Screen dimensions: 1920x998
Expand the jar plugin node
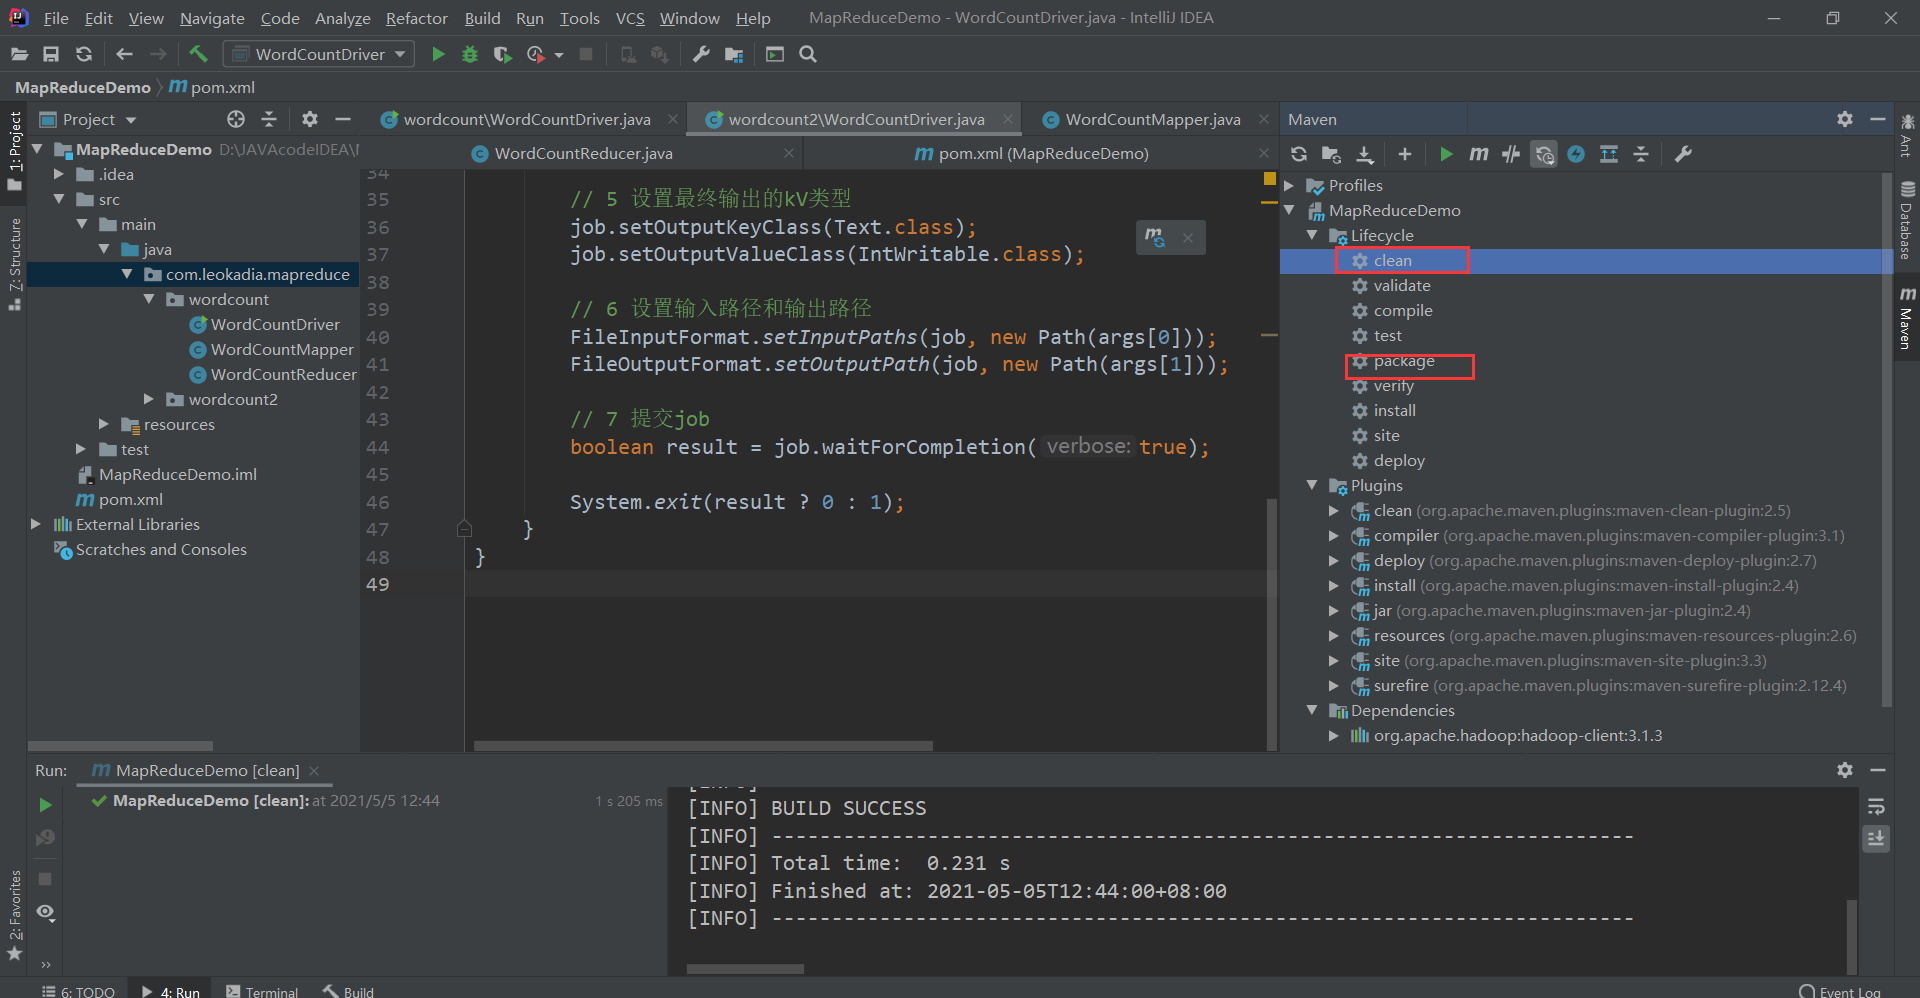point(1334,610)
